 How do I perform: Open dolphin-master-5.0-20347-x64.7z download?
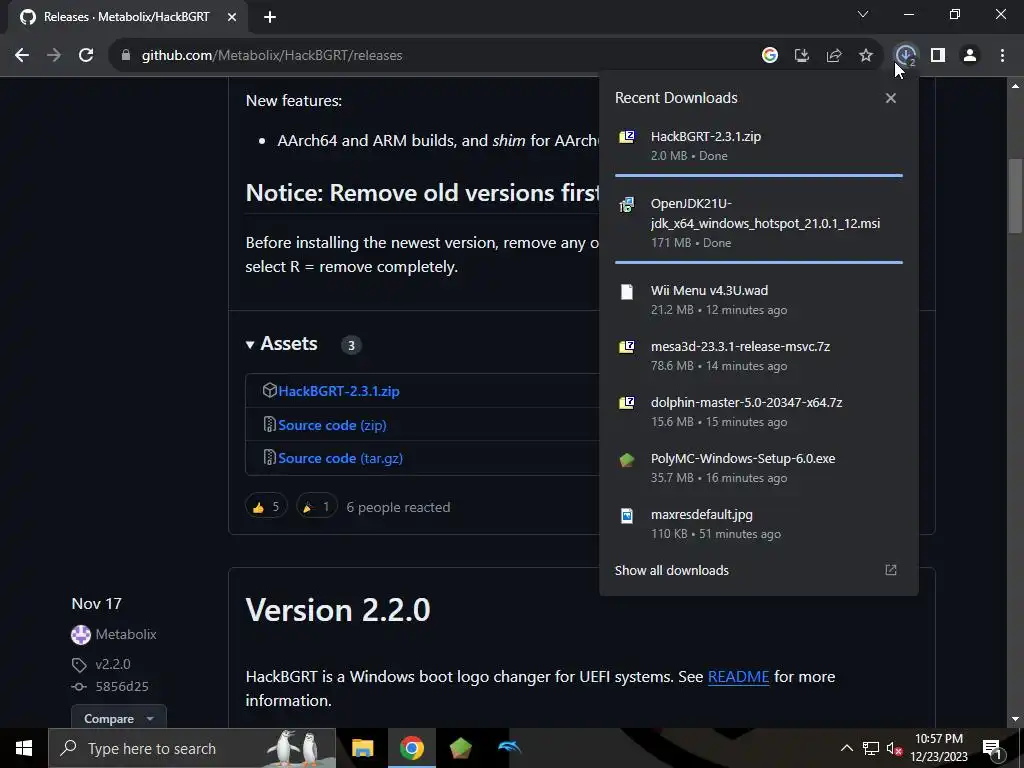[x=758, y=412]
